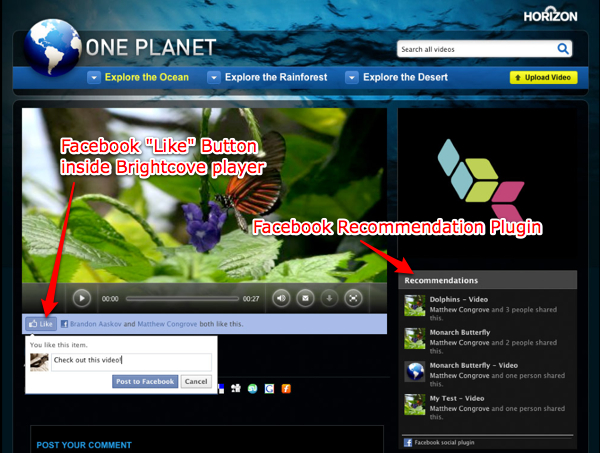Share via the orange Furl icon
This screenshot has width=600, height=453.
tap(286, 389)
